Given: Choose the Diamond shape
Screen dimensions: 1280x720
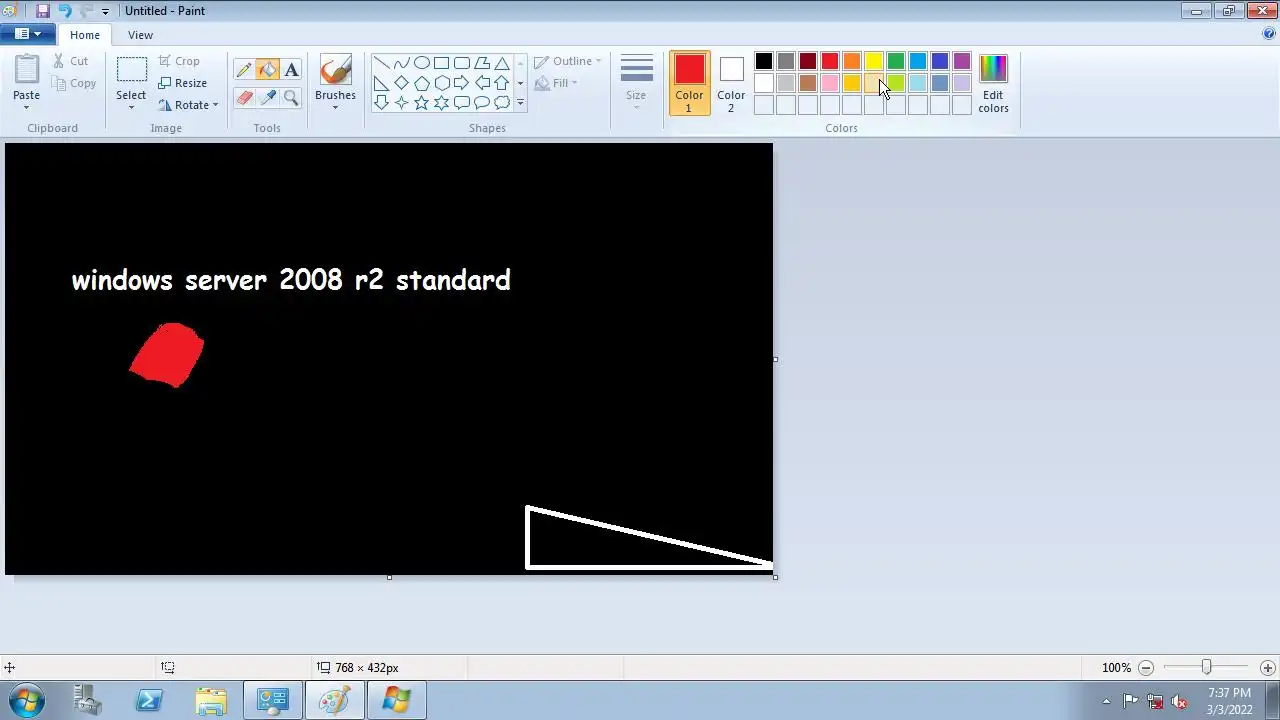Looking at the screenshot, I should click(401, 83).
